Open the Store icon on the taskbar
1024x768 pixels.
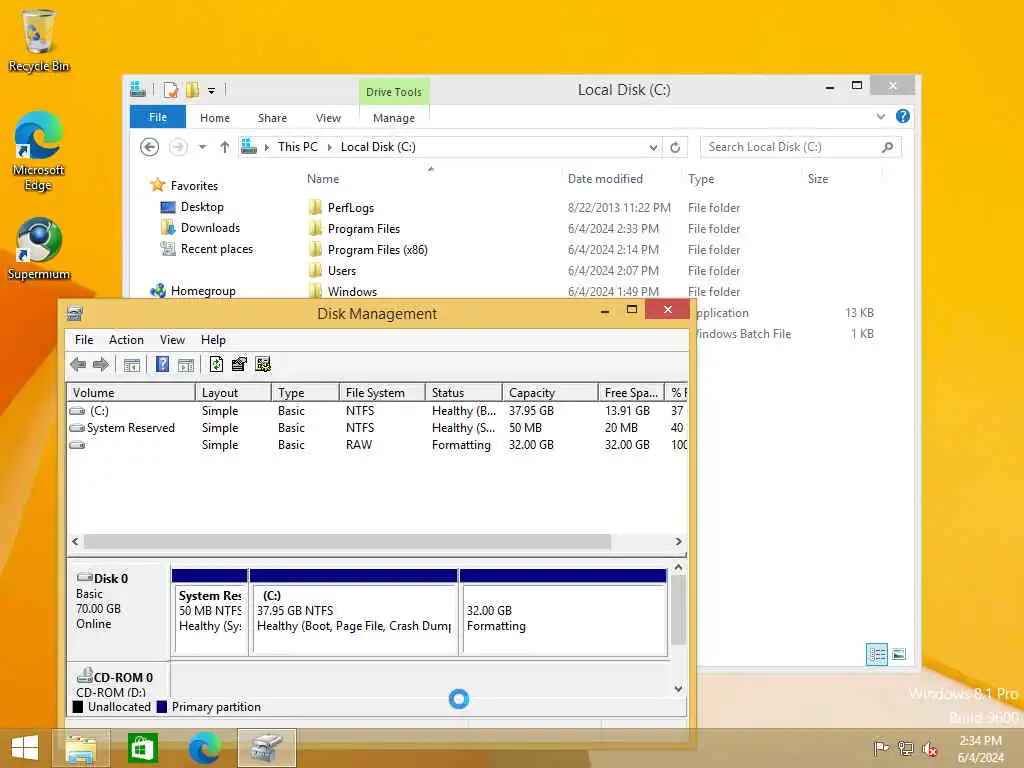click(142, 748)
